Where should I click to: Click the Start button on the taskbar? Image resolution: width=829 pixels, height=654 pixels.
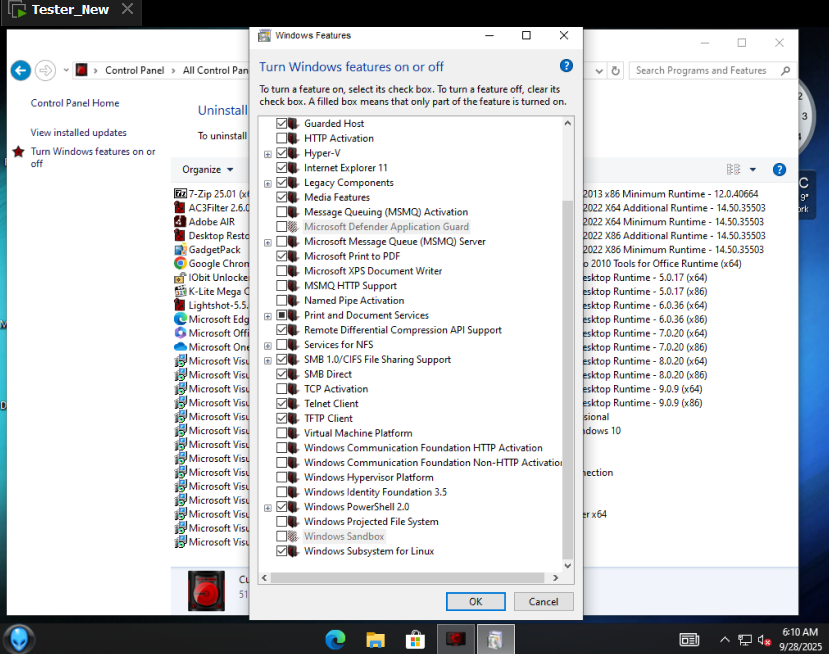(19, 638)
